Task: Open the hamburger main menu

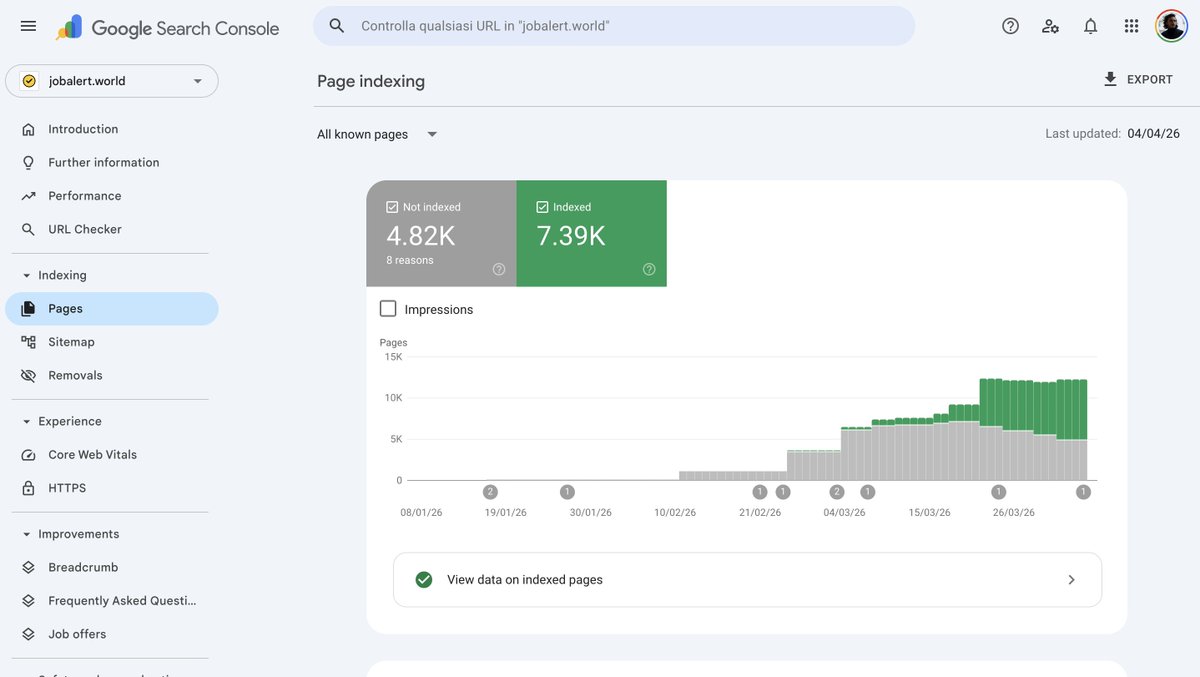Action: pos(28,26)
